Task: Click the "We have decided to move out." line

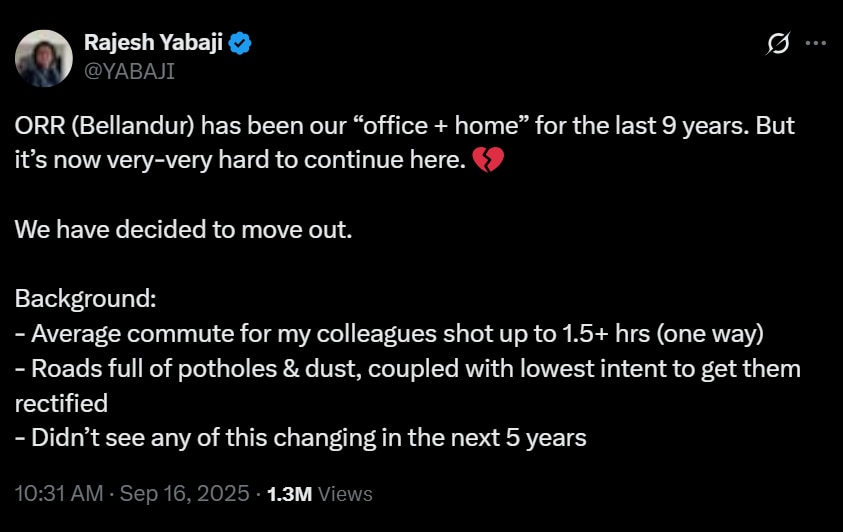Action: [x=183, y=229]
